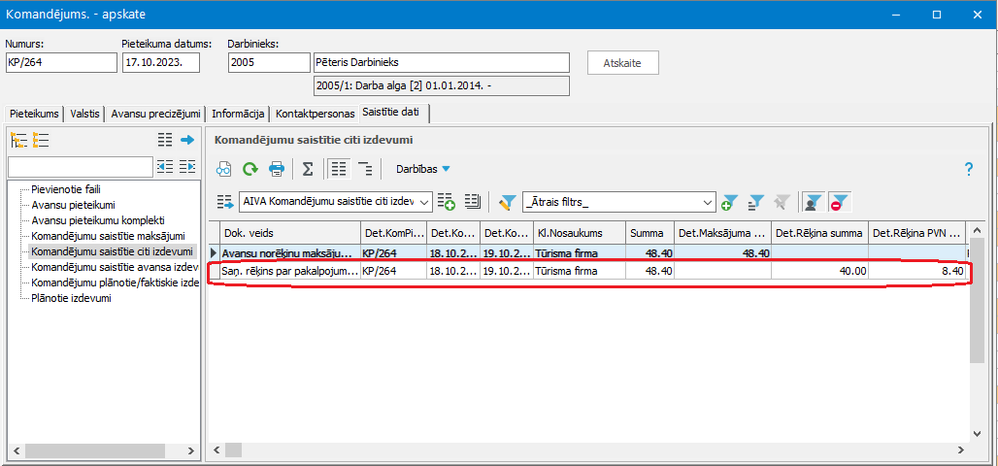This screenshot has height=466, width=998.
Task: Select Avansu pieteikumi in the tree
Action: 73,205
